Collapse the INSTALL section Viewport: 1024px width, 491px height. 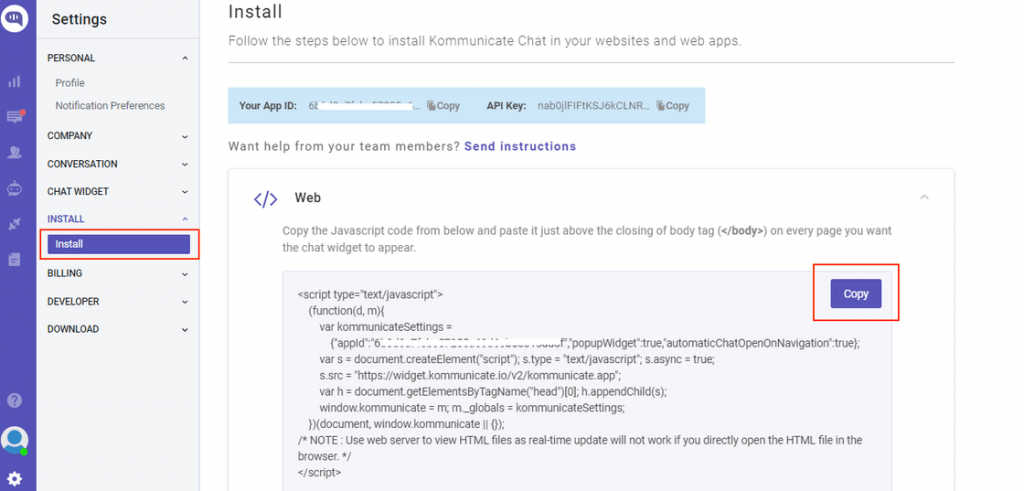click(x=185, y=219)
